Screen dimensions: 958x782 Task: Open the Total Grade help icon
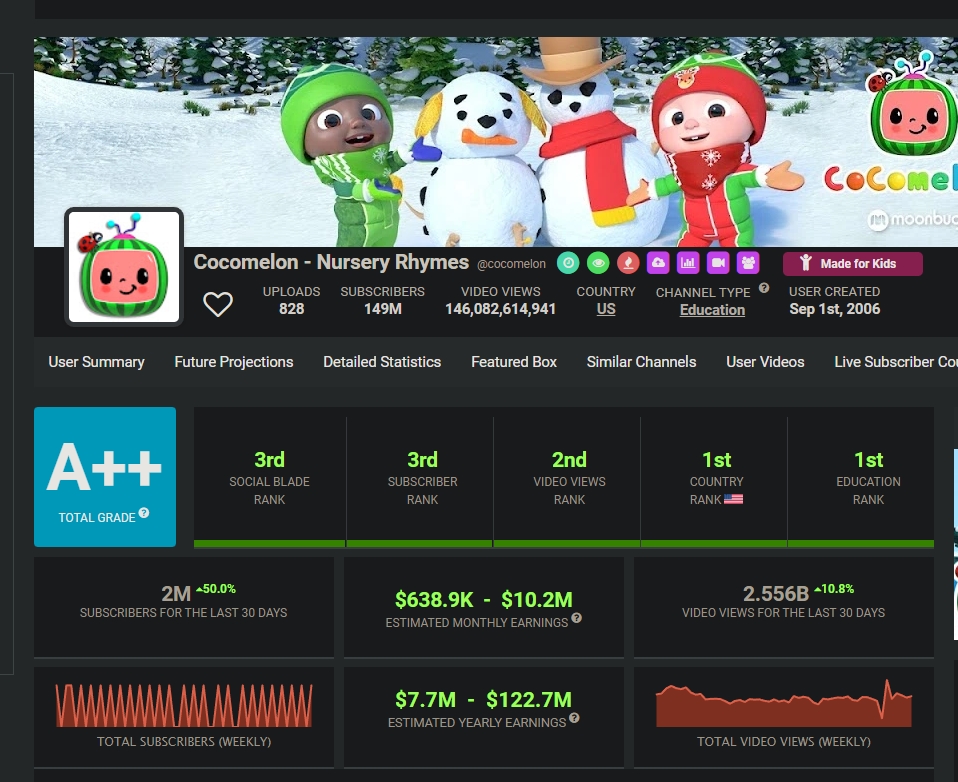[x=144, y=513]
